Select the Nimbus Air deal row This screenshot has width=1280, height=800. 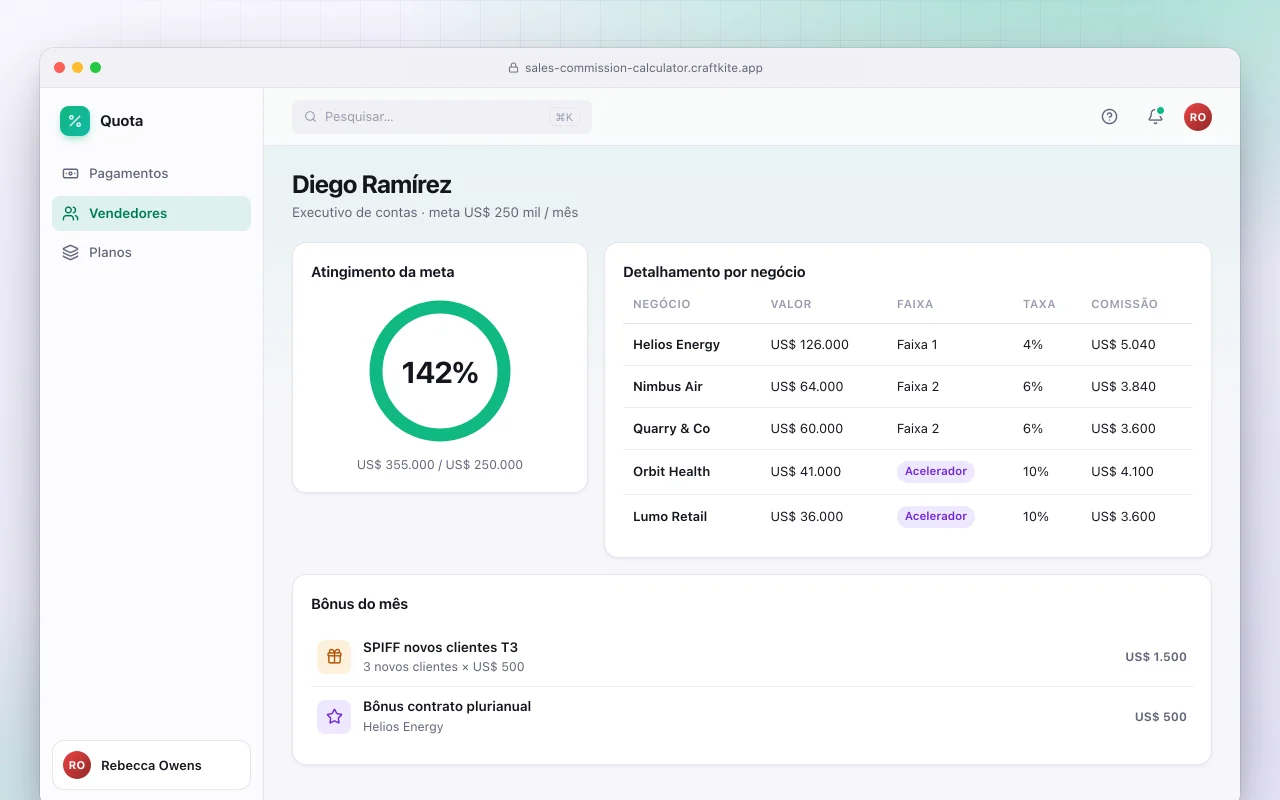click(908, 386)
